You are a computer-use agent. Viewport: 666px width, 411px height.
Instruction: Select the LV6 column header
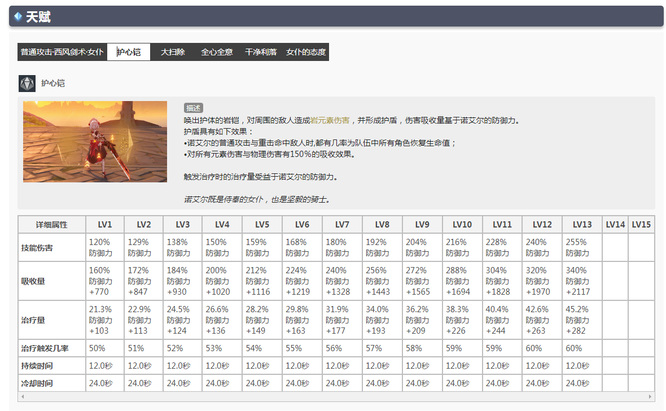pos(302,224)
